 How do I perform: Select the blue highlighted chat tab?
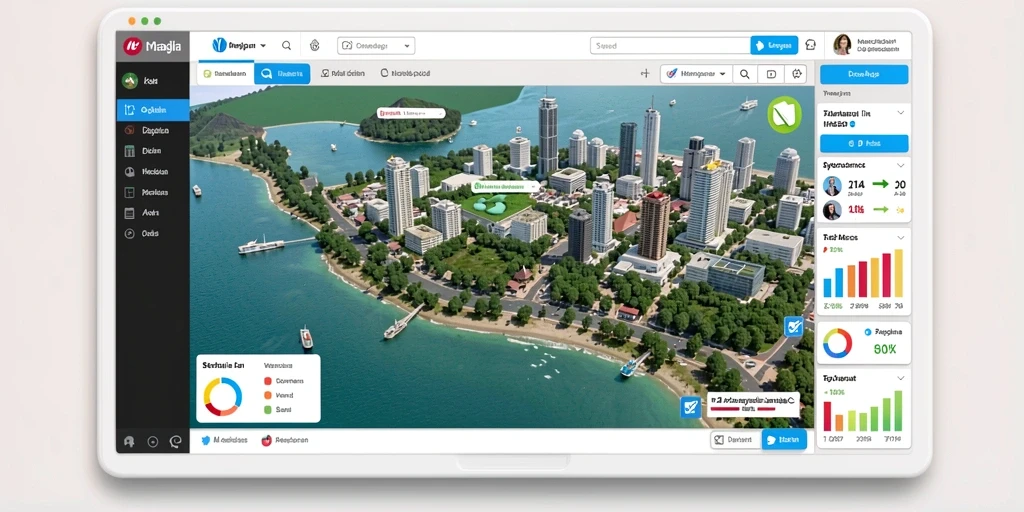(x=282, y=74)
